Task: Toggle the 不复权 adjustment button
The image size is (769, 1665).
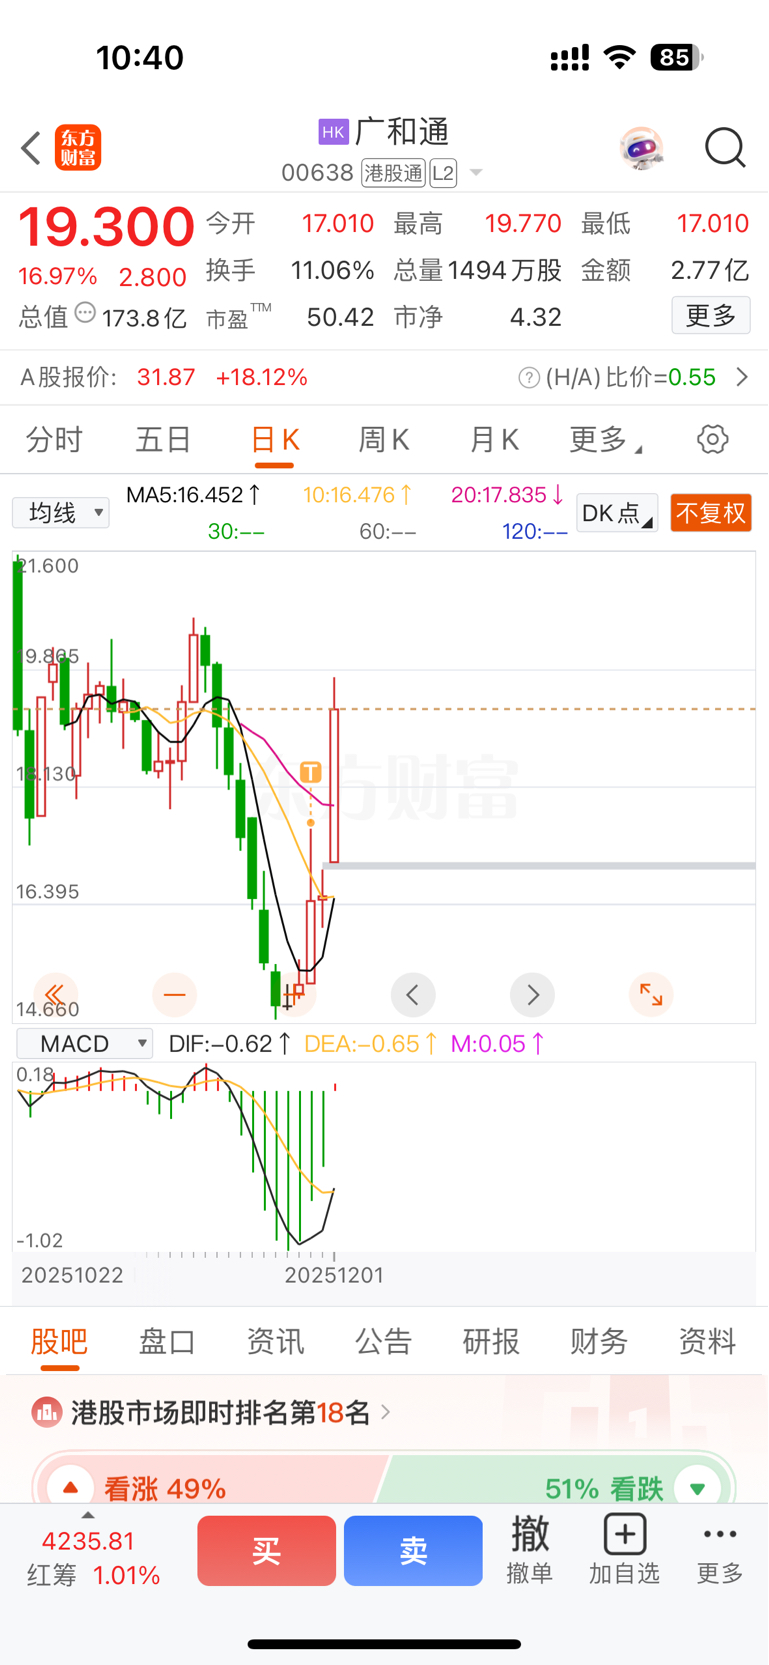Action: [x=711, y=513]
